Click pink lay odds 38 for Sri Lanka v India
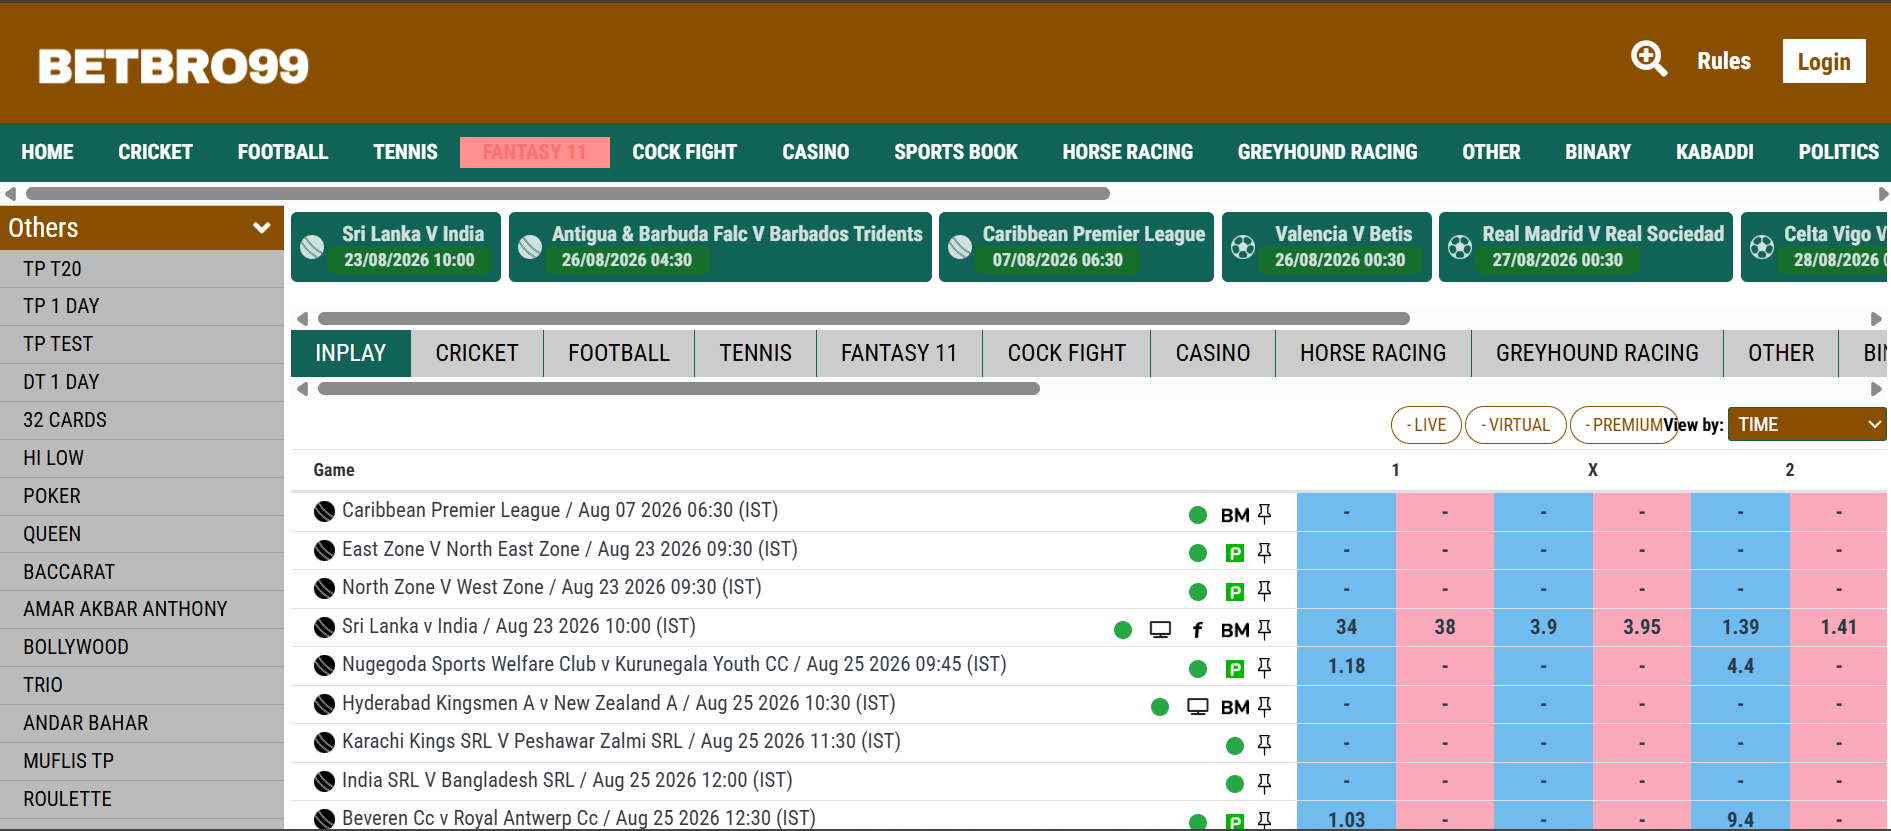The width and height of the screenshot is (1891, 831). (1445, 627)
